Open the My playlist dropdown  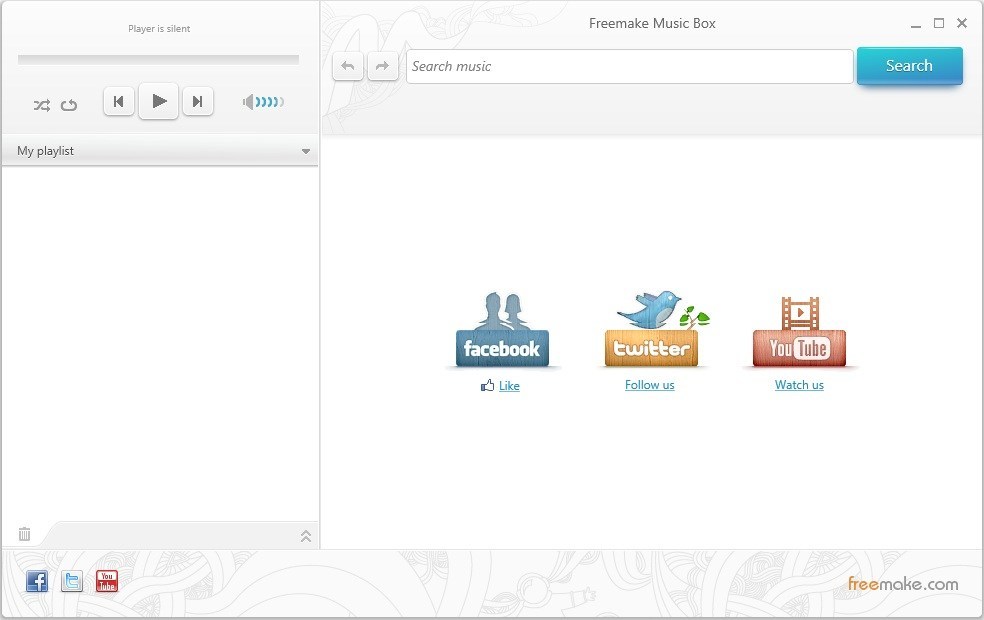[306, 150]
